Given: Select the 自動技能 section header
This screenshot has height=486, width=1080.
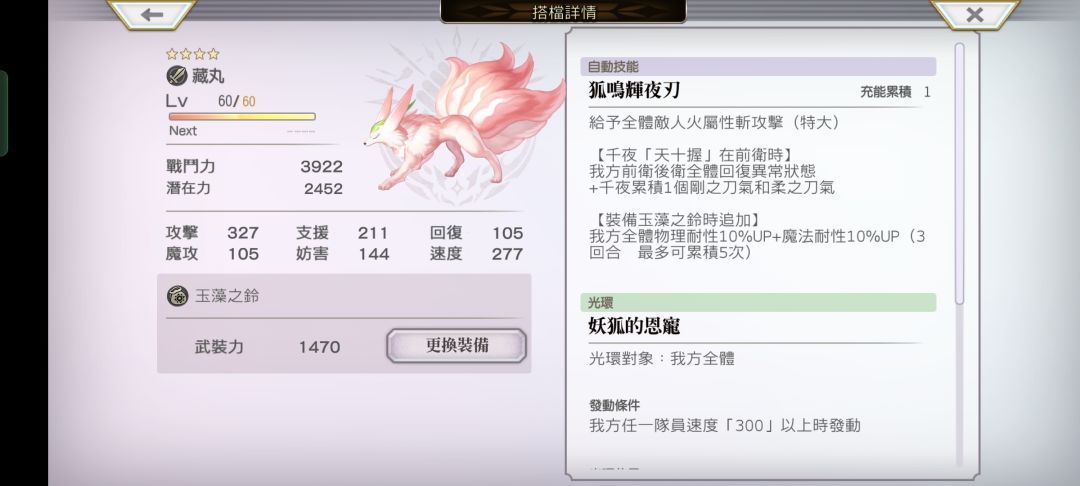Looking at the screenshot, I should [758, 67].
